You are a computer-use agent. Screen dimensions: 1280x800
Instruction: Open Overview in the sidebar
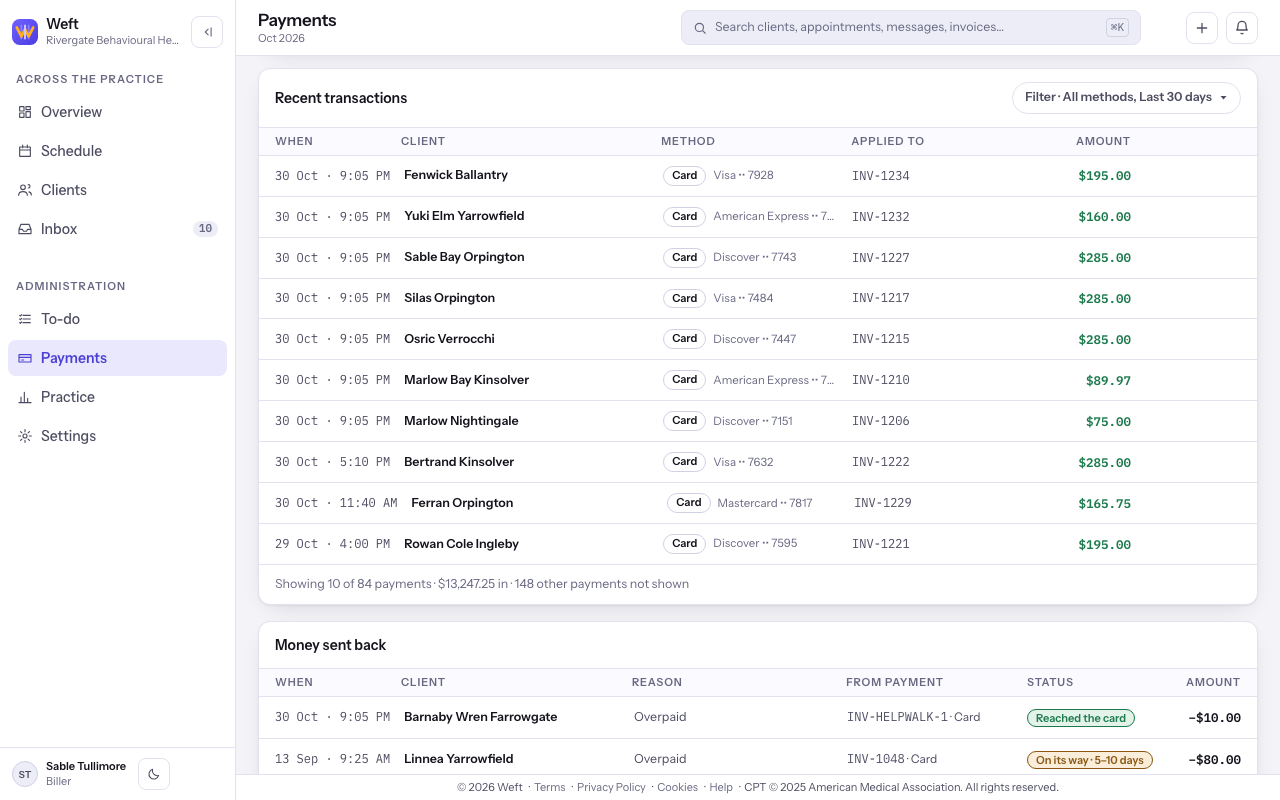(117, 112)
